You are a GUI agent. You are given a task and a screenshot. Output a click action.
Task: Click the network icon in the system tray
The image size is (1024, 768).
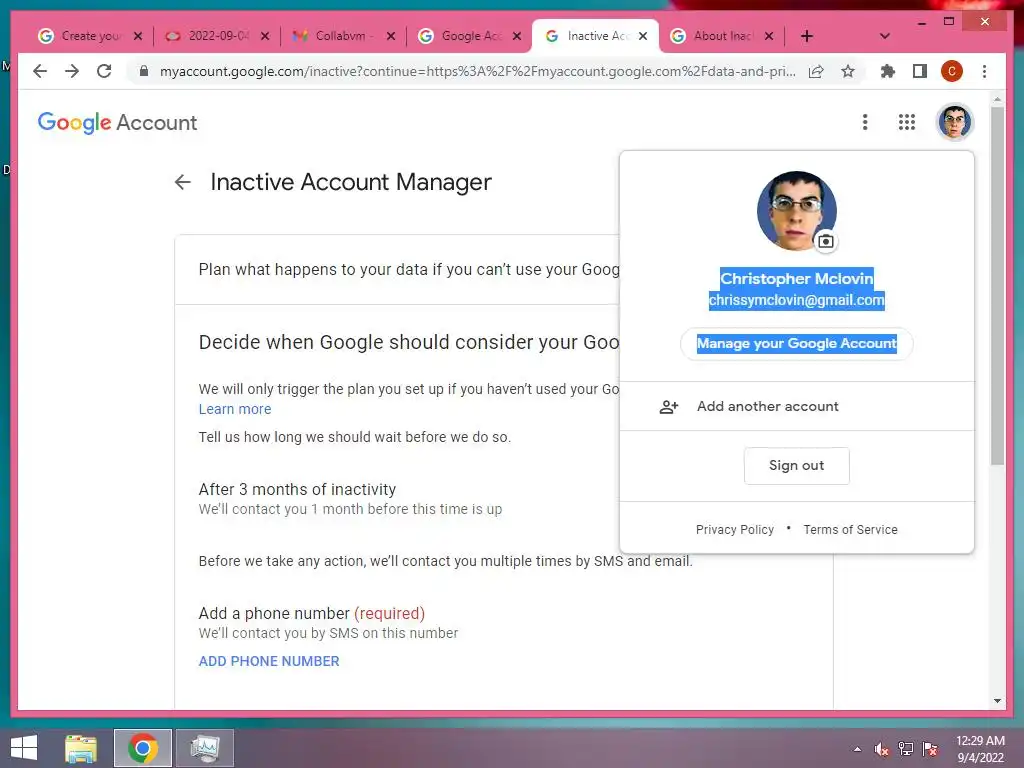(x=905, y=749)
